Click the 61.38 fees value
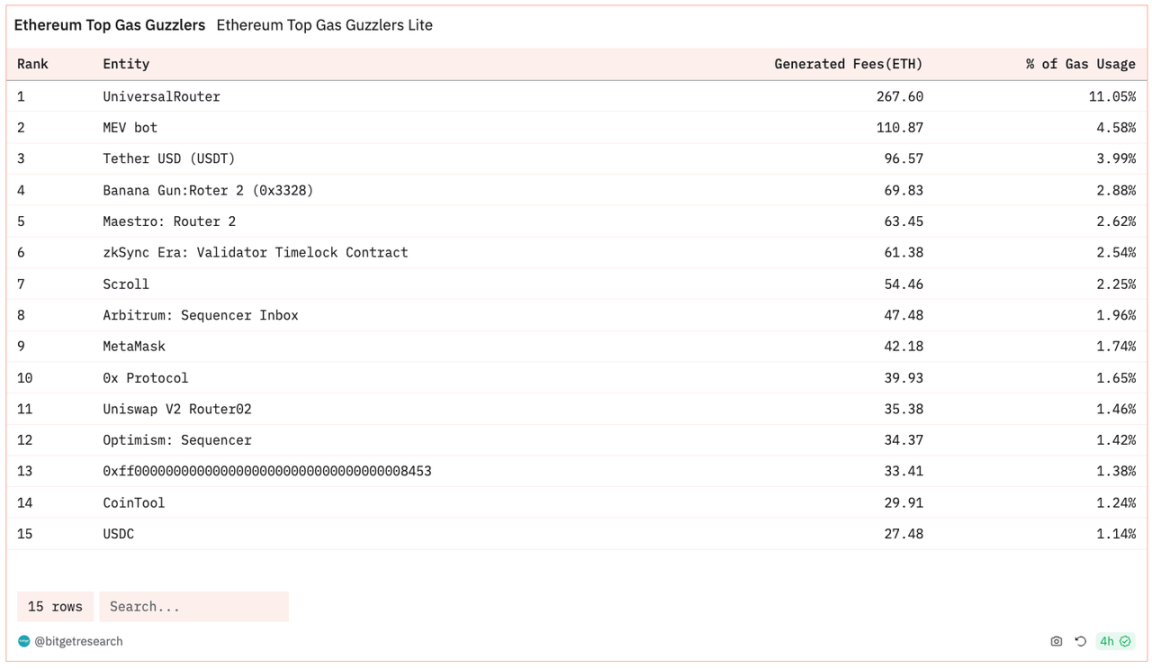This screenshot has height=669, width=1152. coord(904,253)
